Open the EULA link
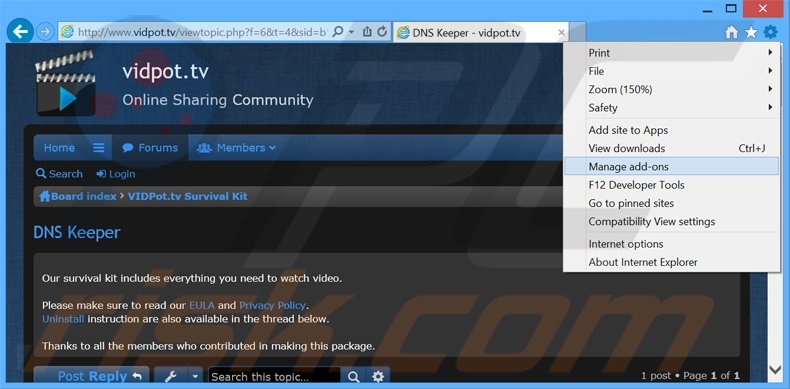 (x=202, y=305)
